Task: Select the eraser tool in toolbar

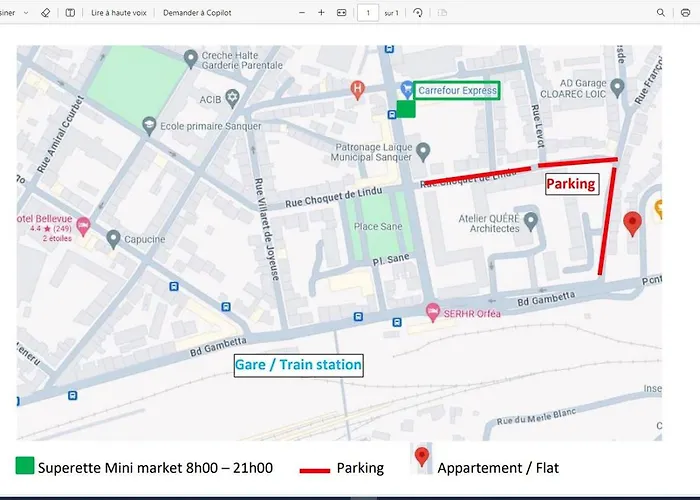Action: pyautogui.click(x=45, y=13)
